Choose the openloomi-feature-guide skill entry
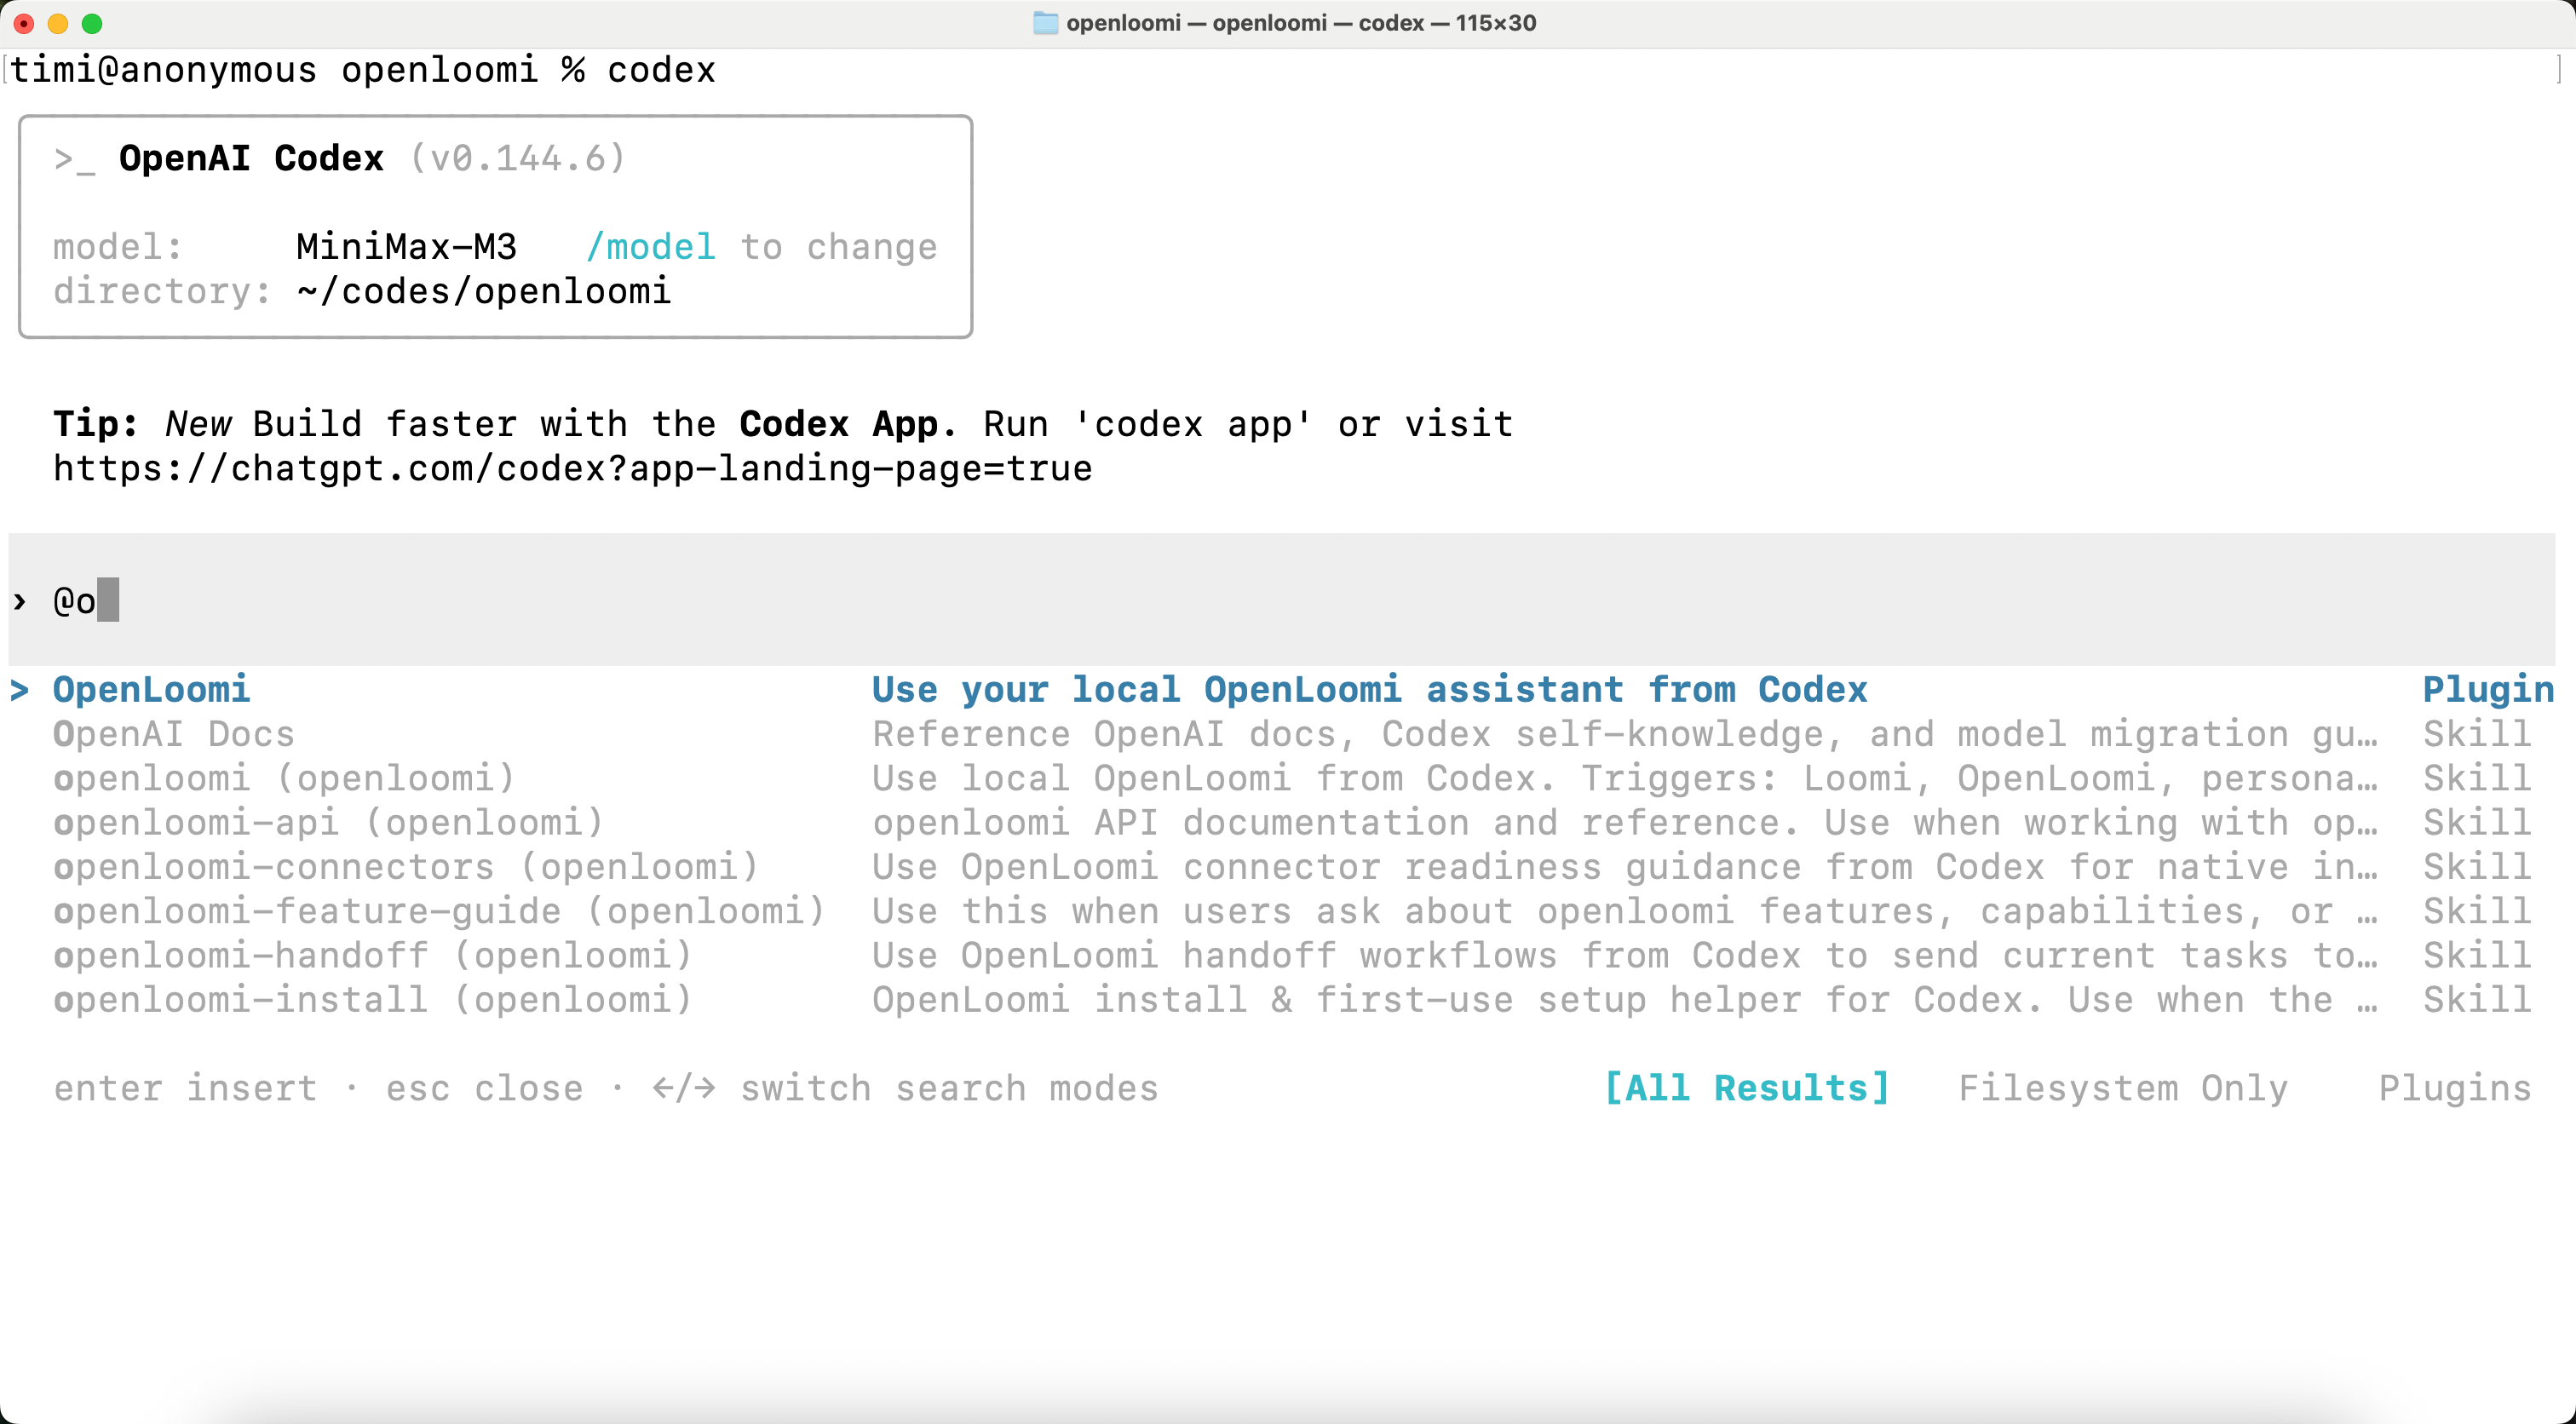 (1282, 911)
